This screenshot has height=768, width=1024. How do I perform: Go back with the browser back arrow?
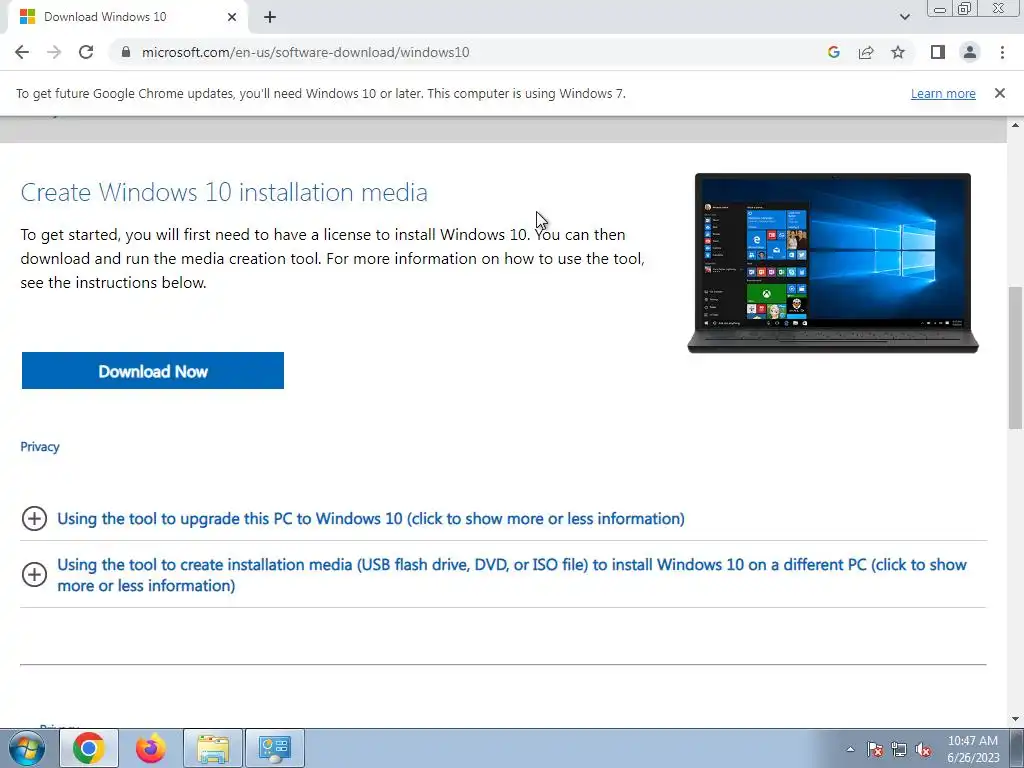click(22, 52)
